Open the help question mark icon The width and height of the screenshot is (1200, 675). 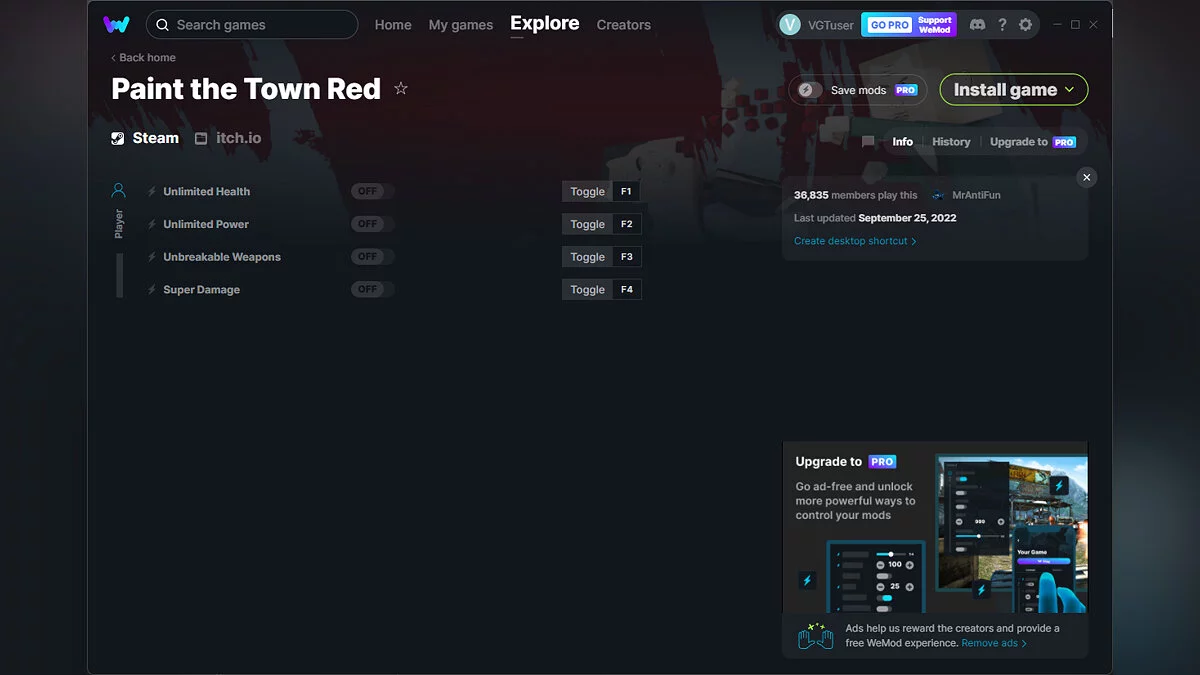[x=1002, y=25]
